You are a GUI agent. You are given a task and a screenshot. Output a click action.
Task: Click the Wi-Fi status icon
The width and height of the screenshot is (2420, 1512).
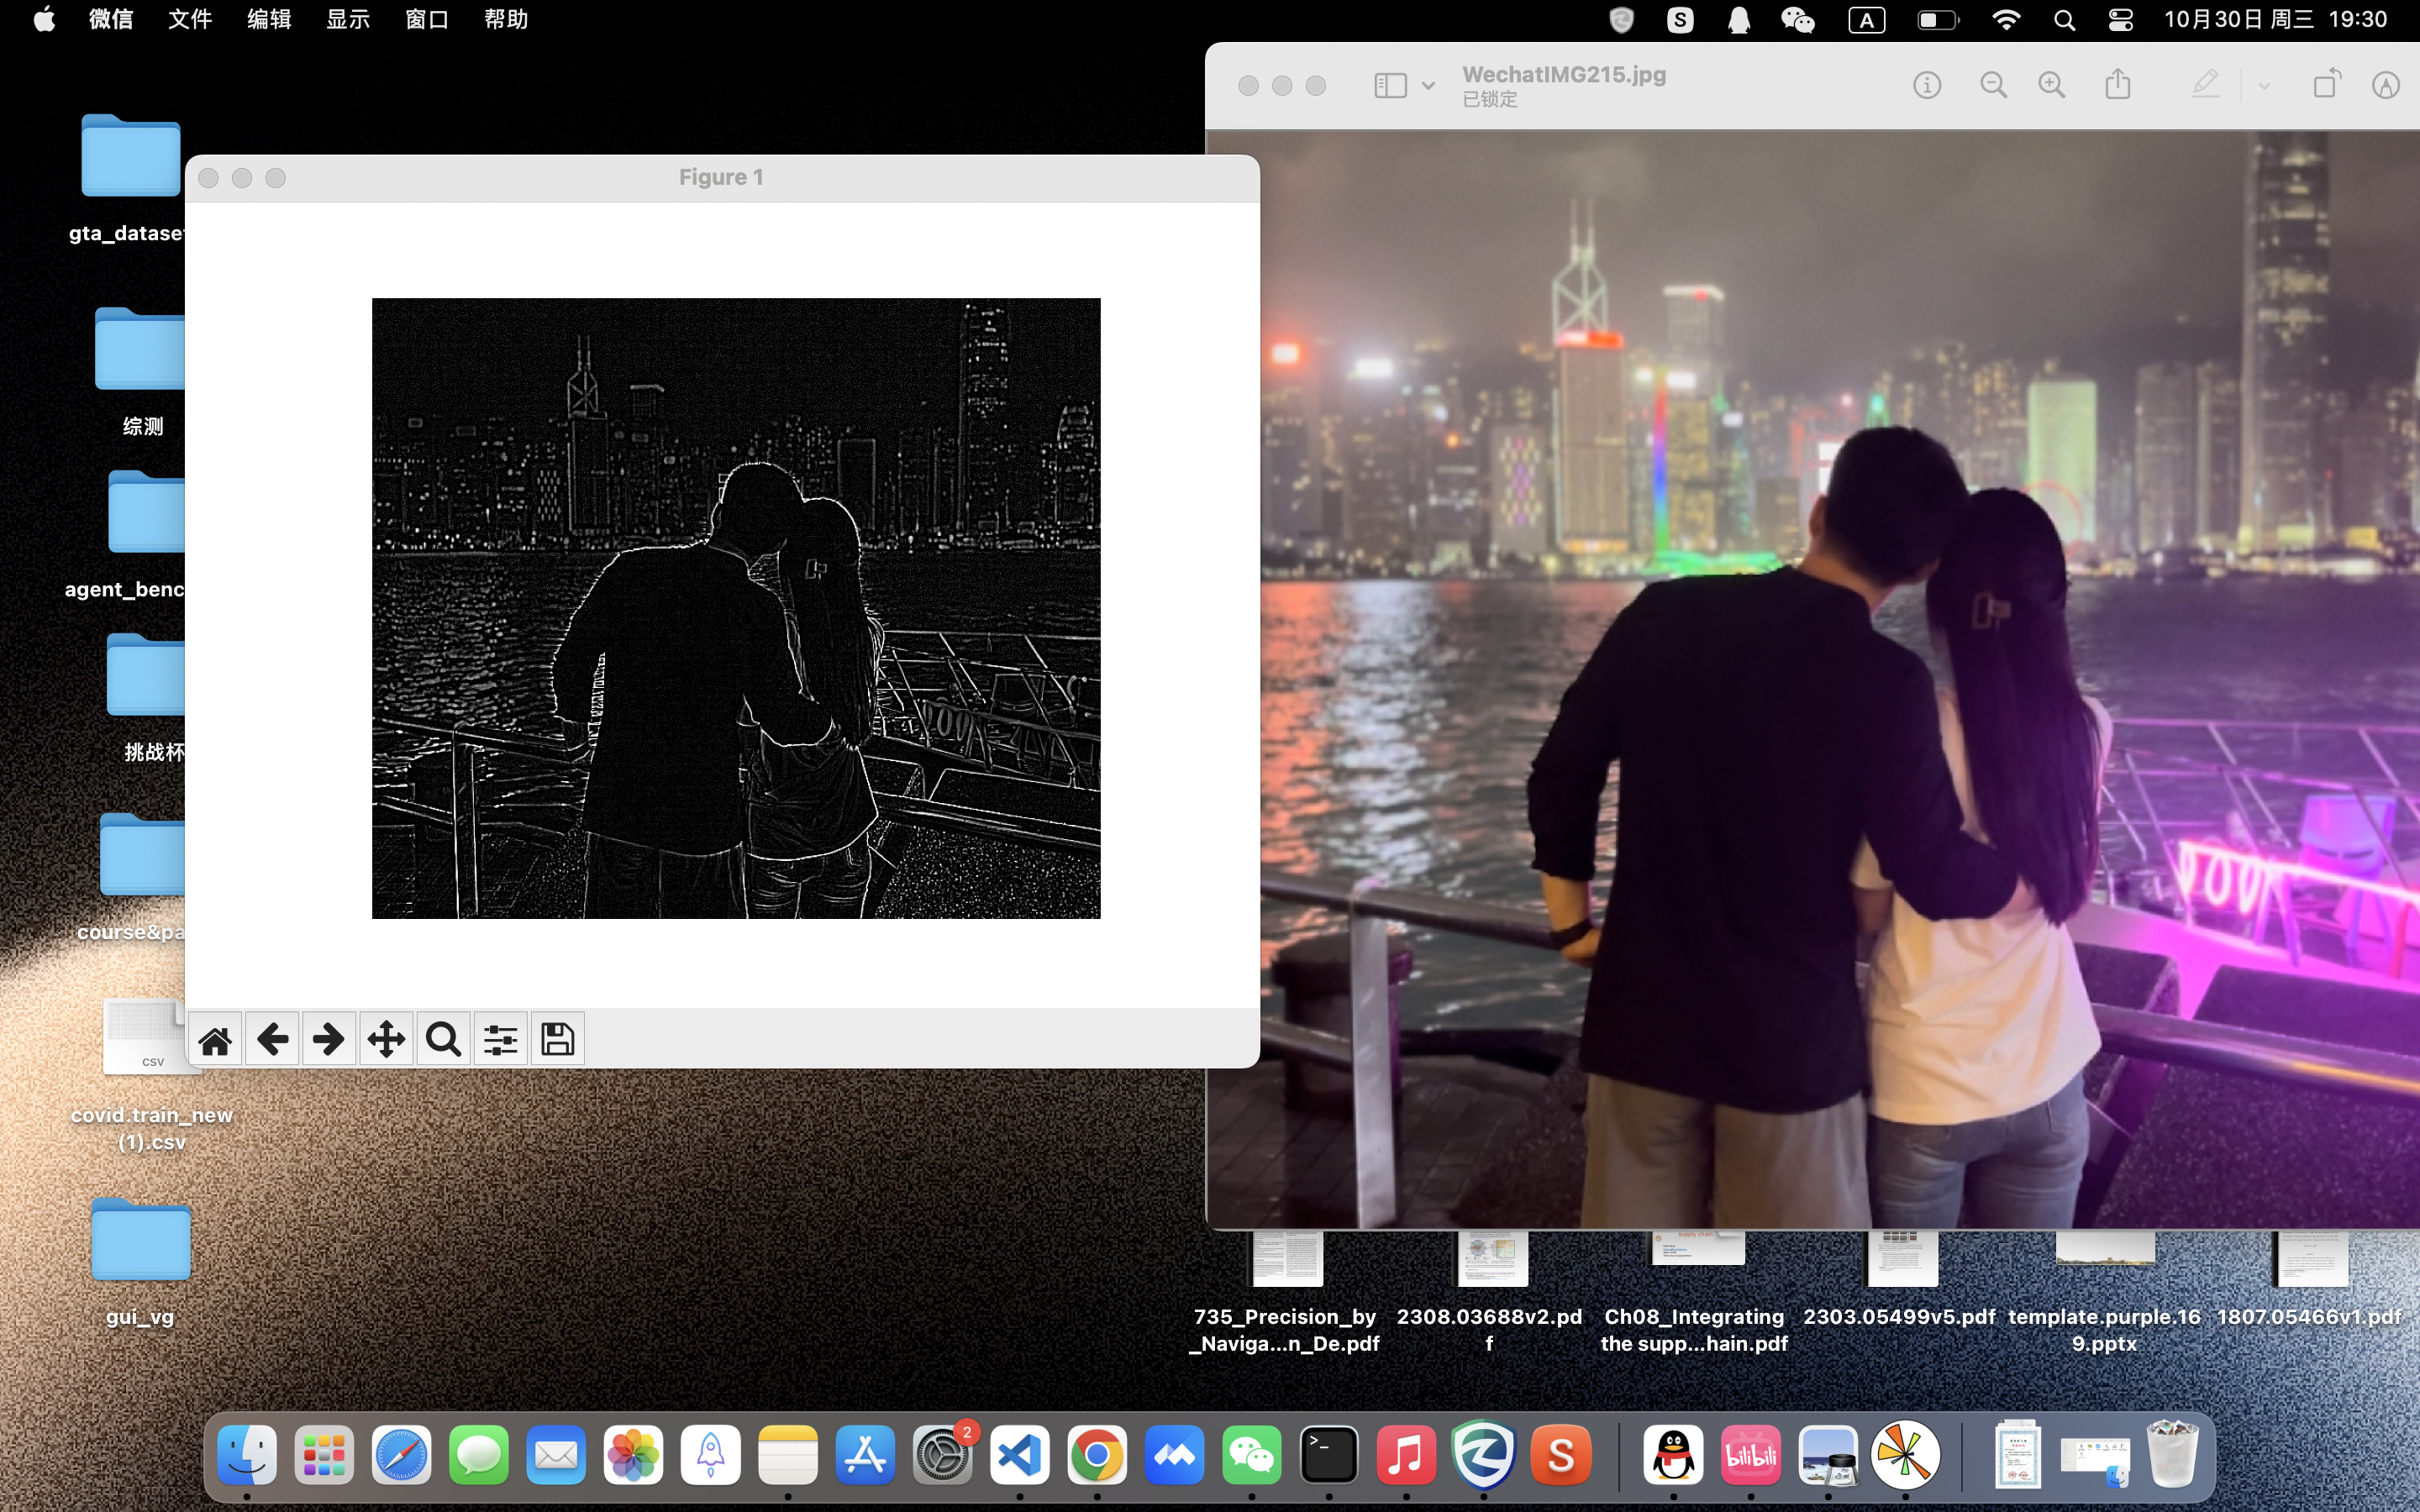(2006, 20)
